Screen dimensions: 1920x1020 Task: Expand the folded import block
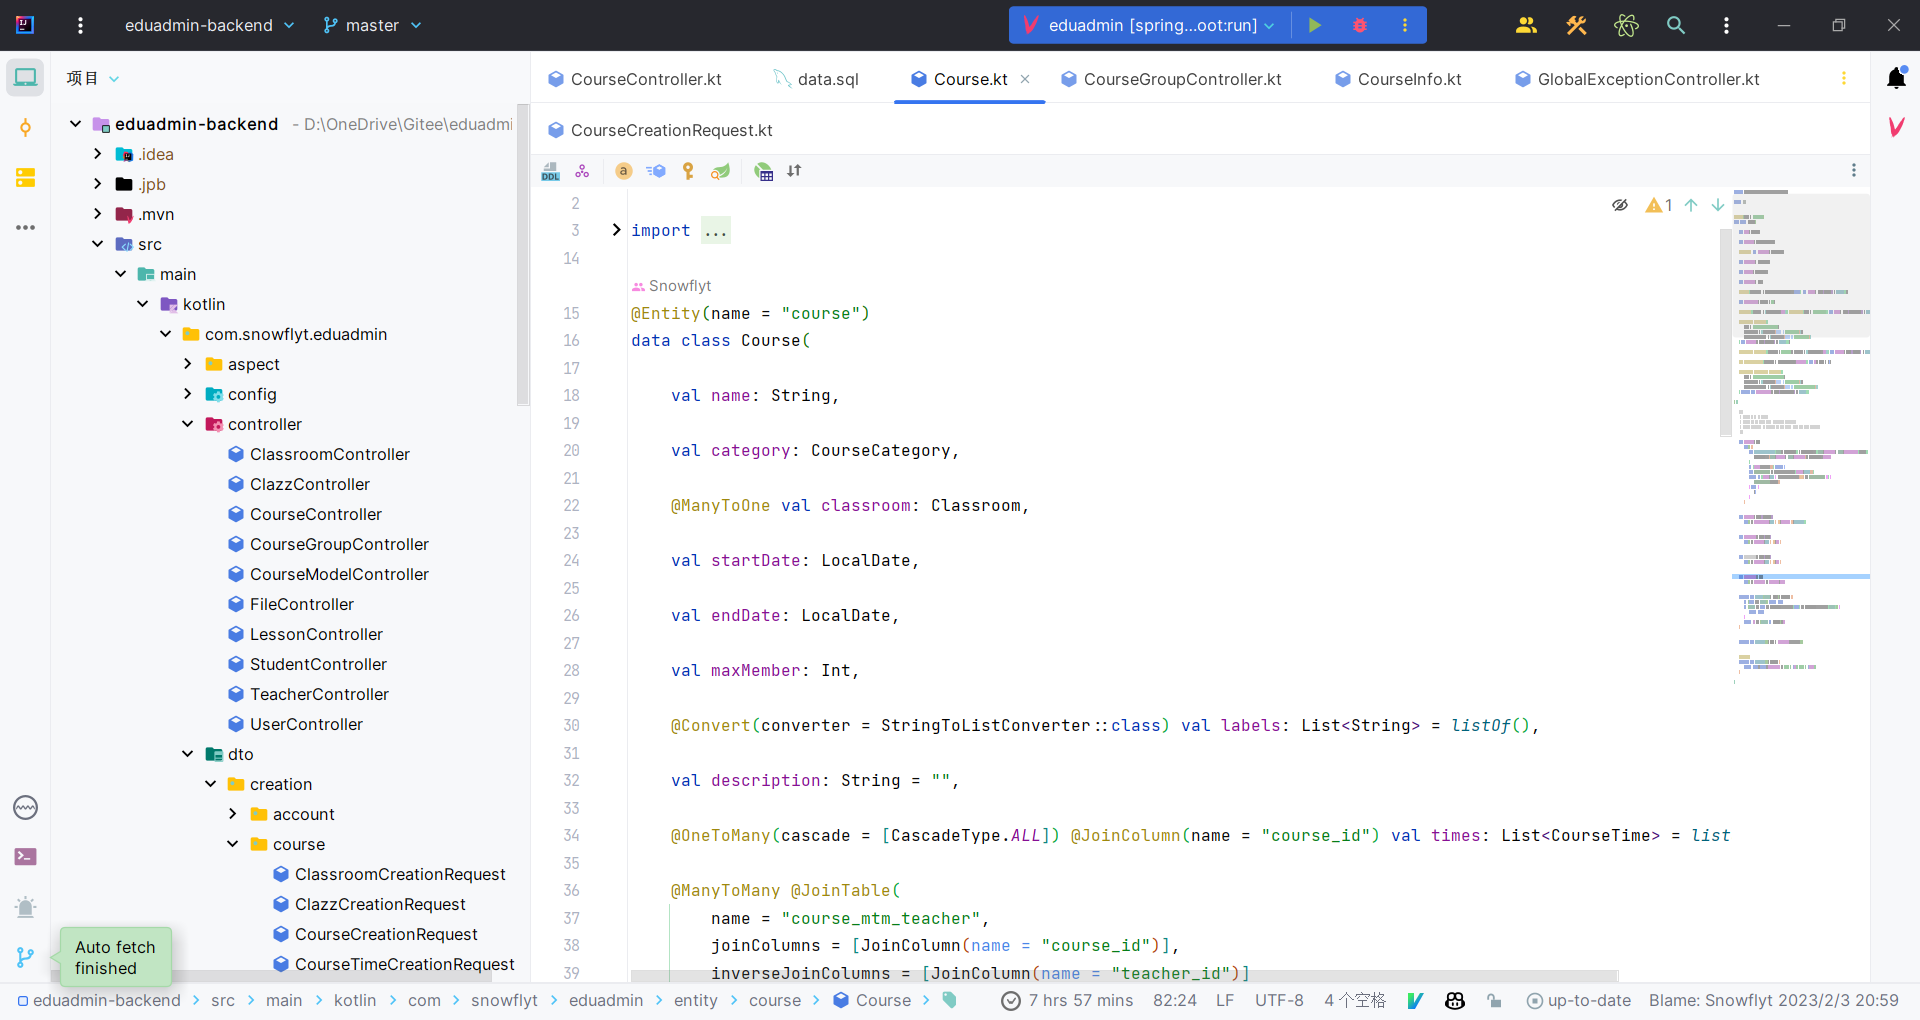(x=616, y=230)
